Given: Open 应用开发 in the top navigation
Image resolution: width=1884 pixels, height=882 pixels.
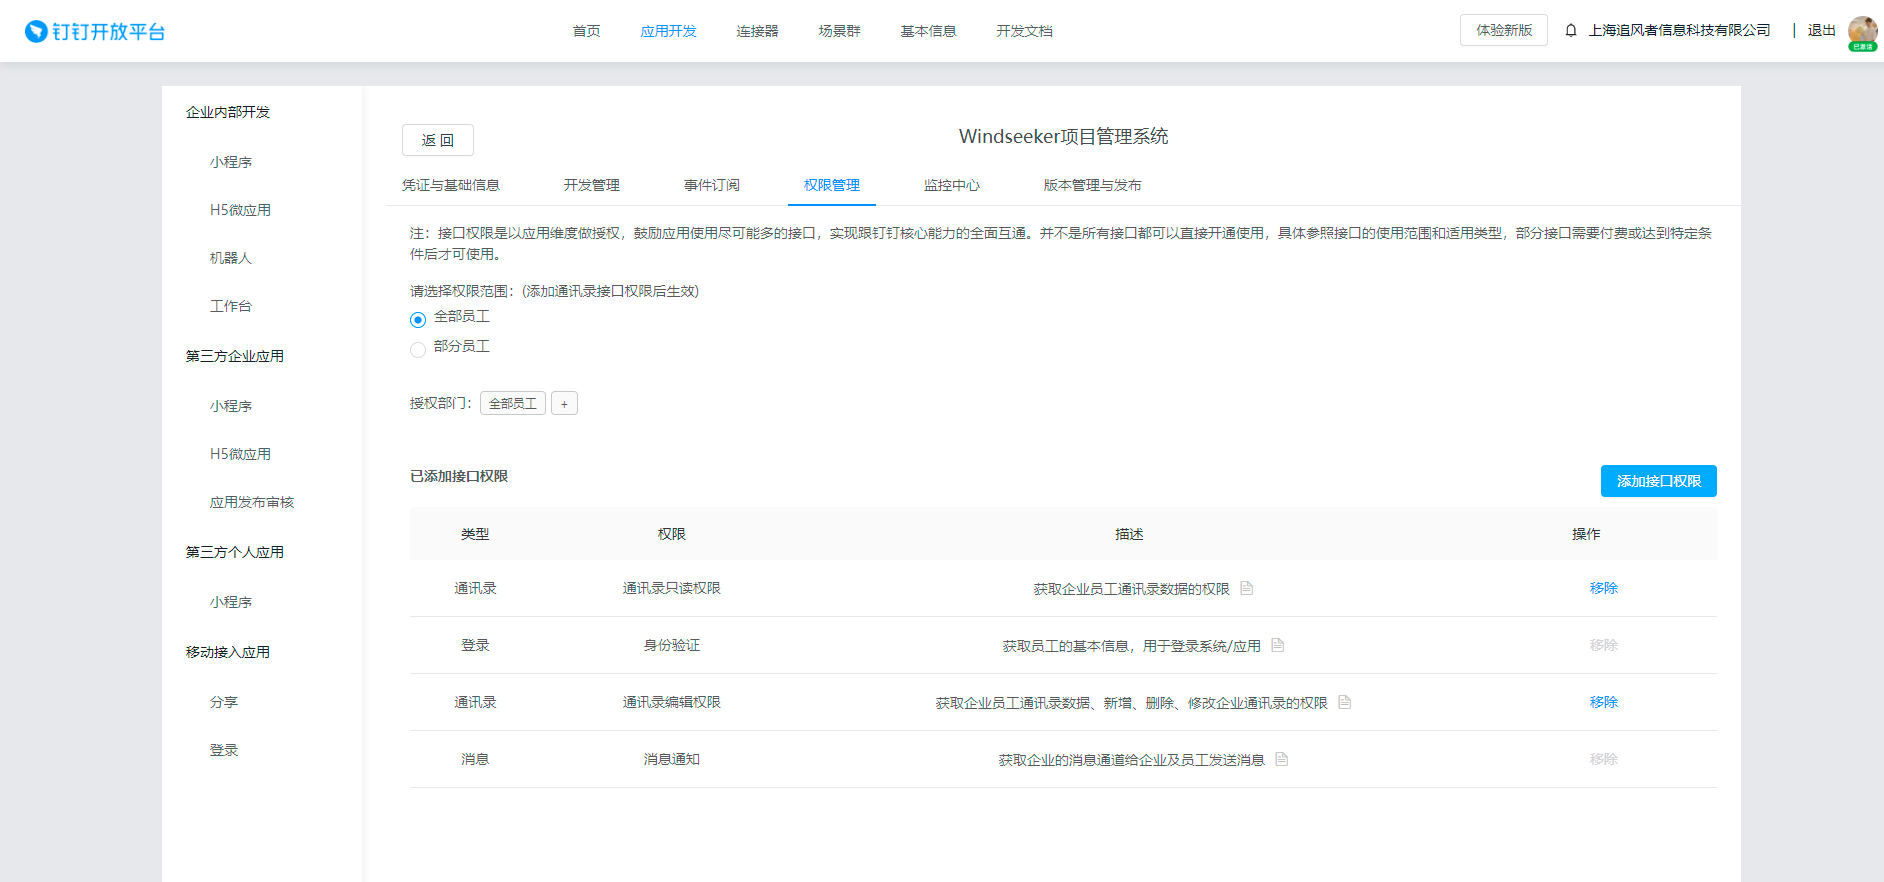Looking at the screenshot, I should click(x=668, y=31).
